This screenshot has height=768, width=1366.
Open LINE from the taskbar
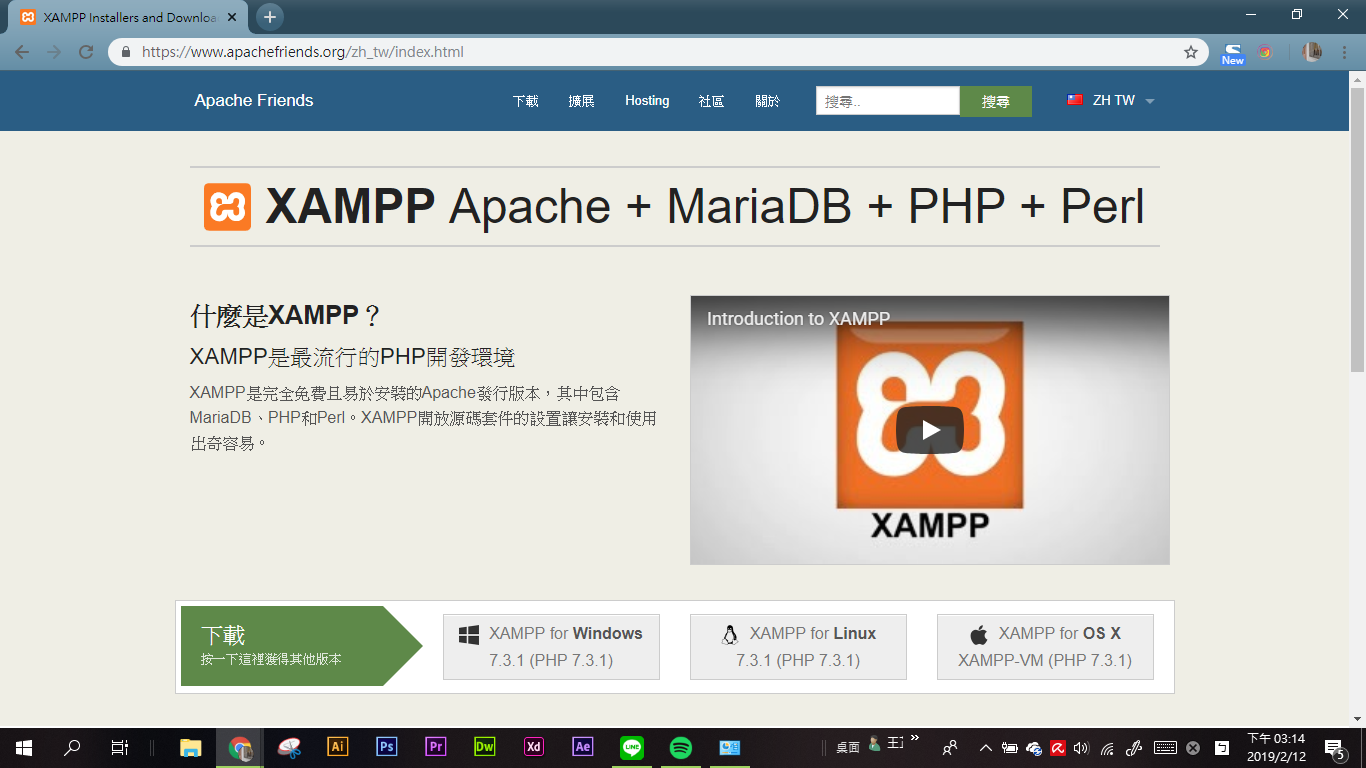pos(632,747)
